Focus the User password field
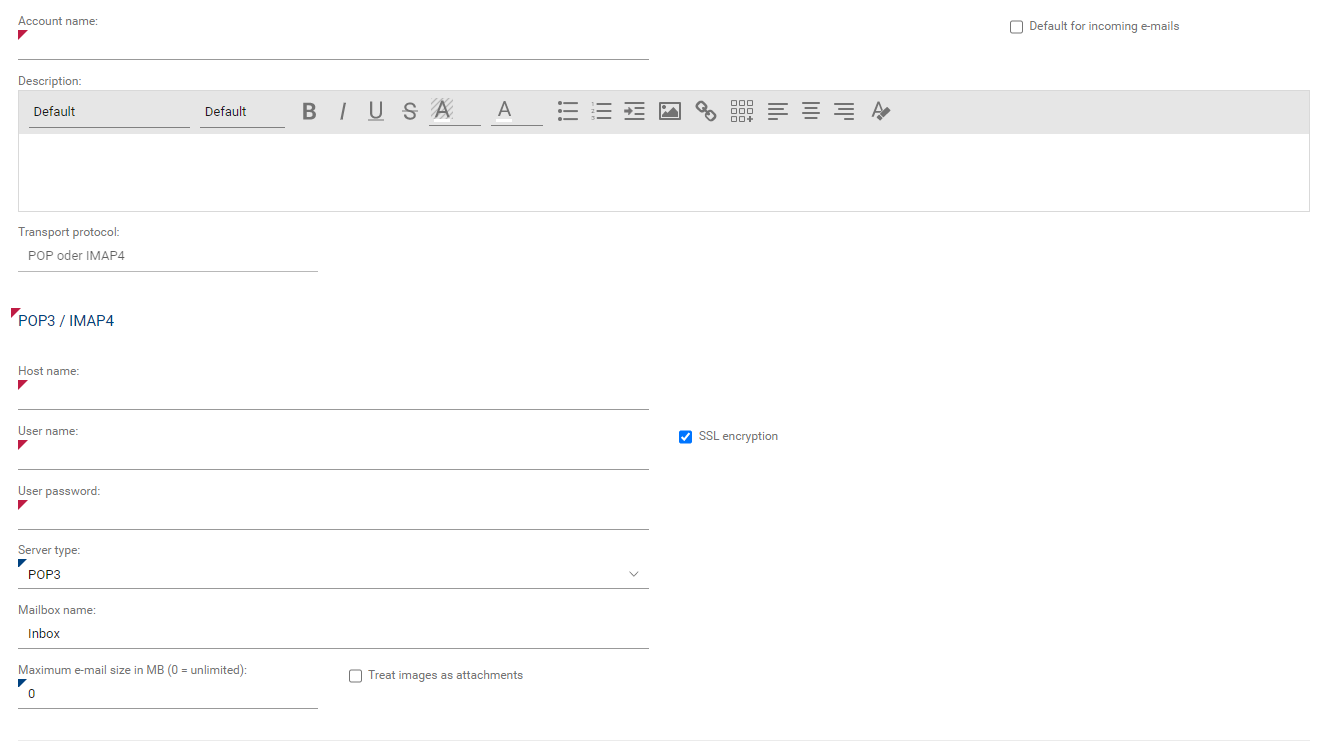The width and height of the screenshot is (1323, 750). pos(333,515)
